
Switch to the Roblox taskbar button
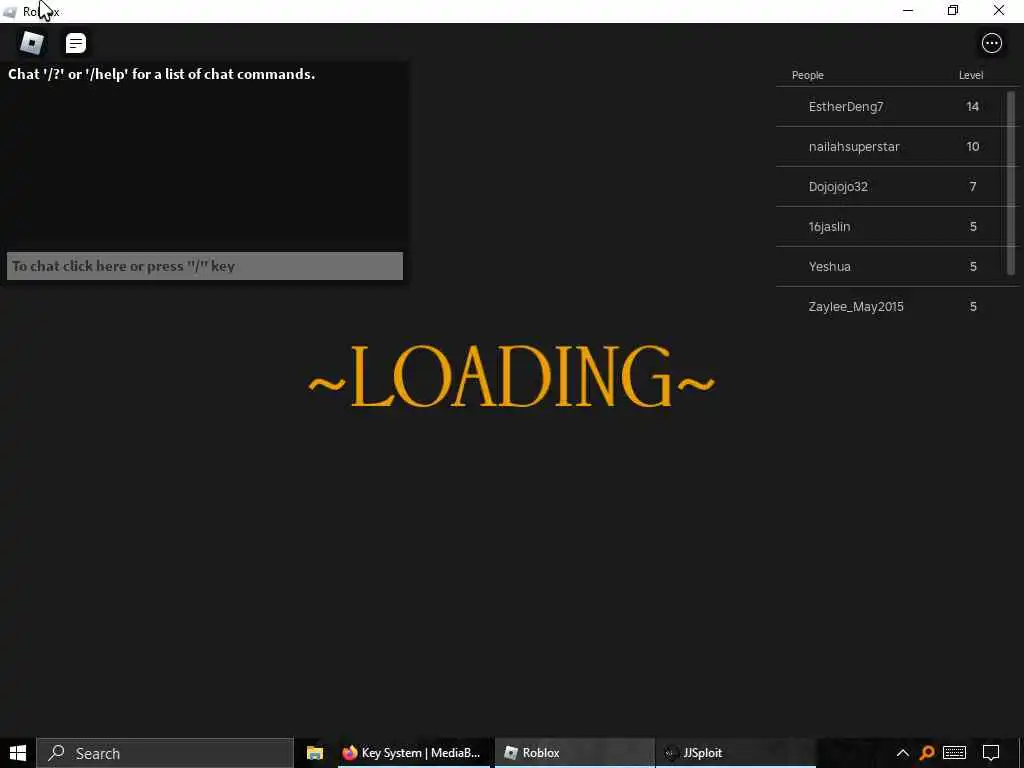pyautogui.click(x=573, y=753)
